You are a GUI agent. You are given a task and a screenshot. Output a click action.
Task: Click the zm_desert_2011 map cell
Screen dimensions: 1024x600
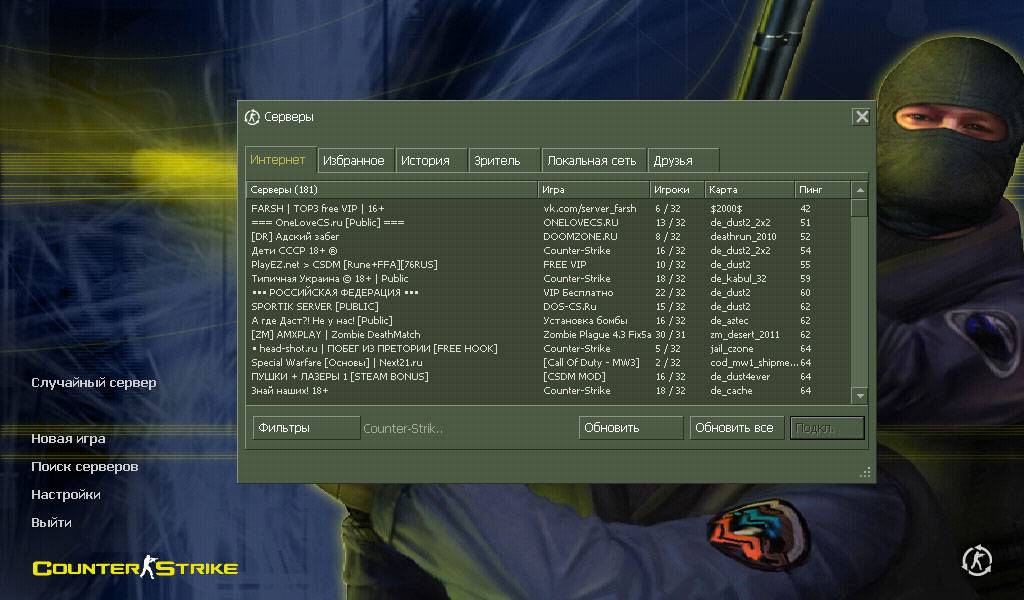[745, 335]
